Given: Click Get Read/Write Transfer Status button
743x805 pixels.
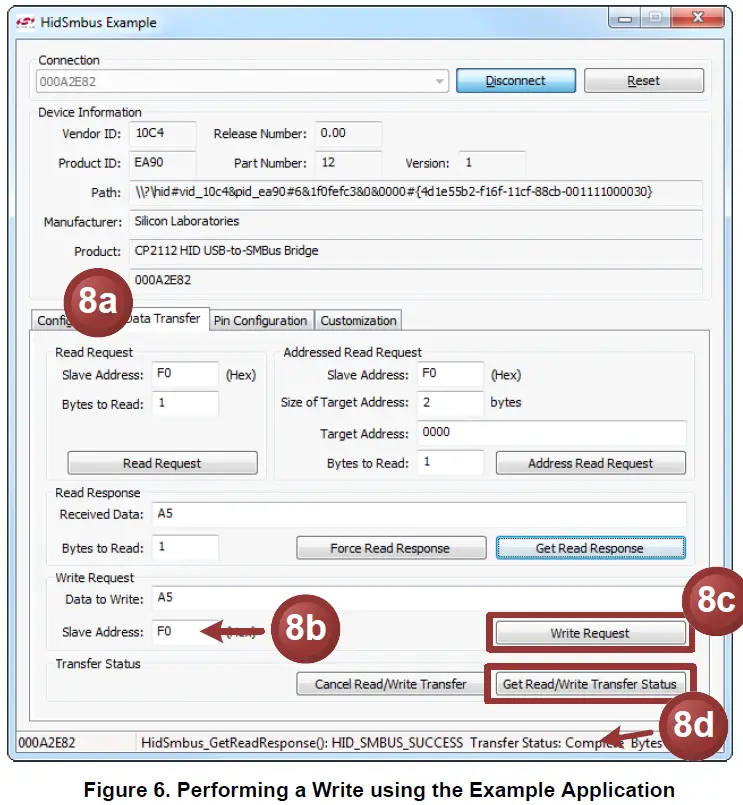Looking at the screenshot, I should pos(590,684).
